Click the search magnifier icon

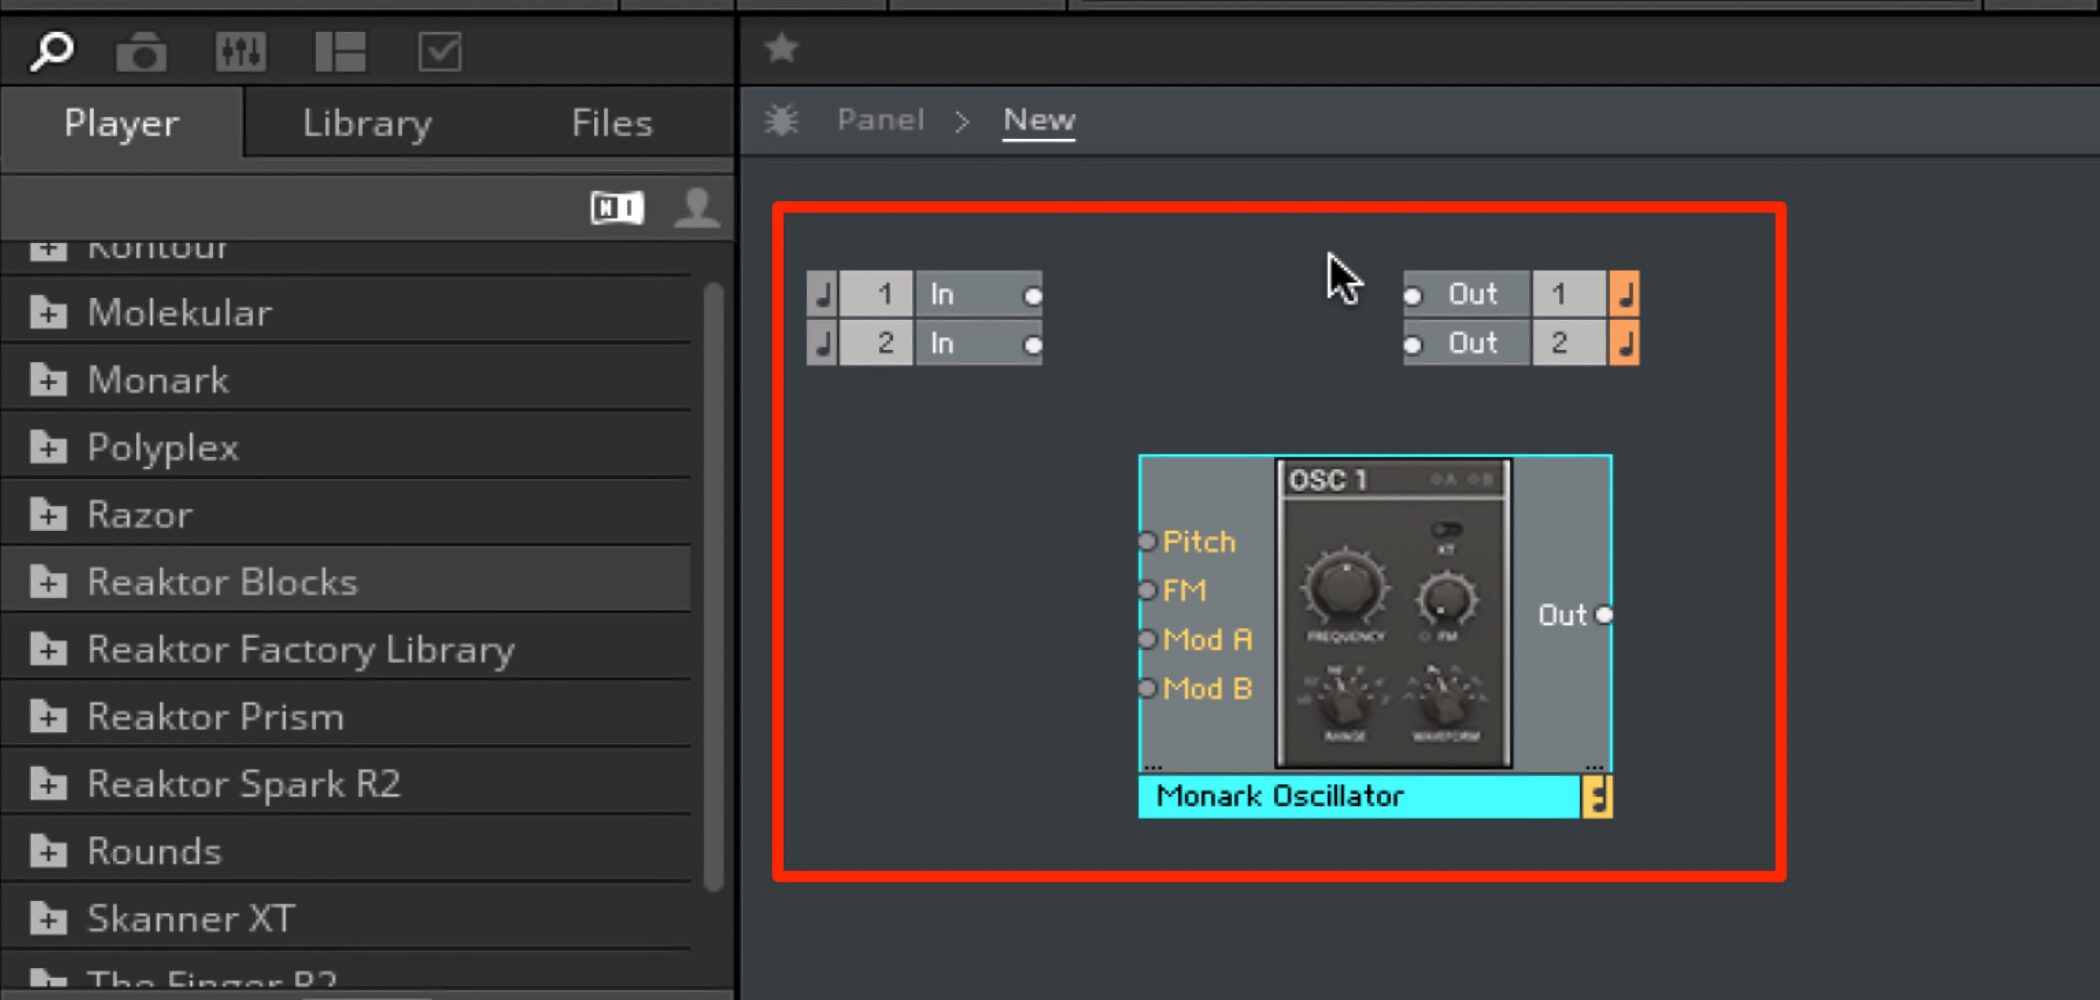click(x=51, y=51)
